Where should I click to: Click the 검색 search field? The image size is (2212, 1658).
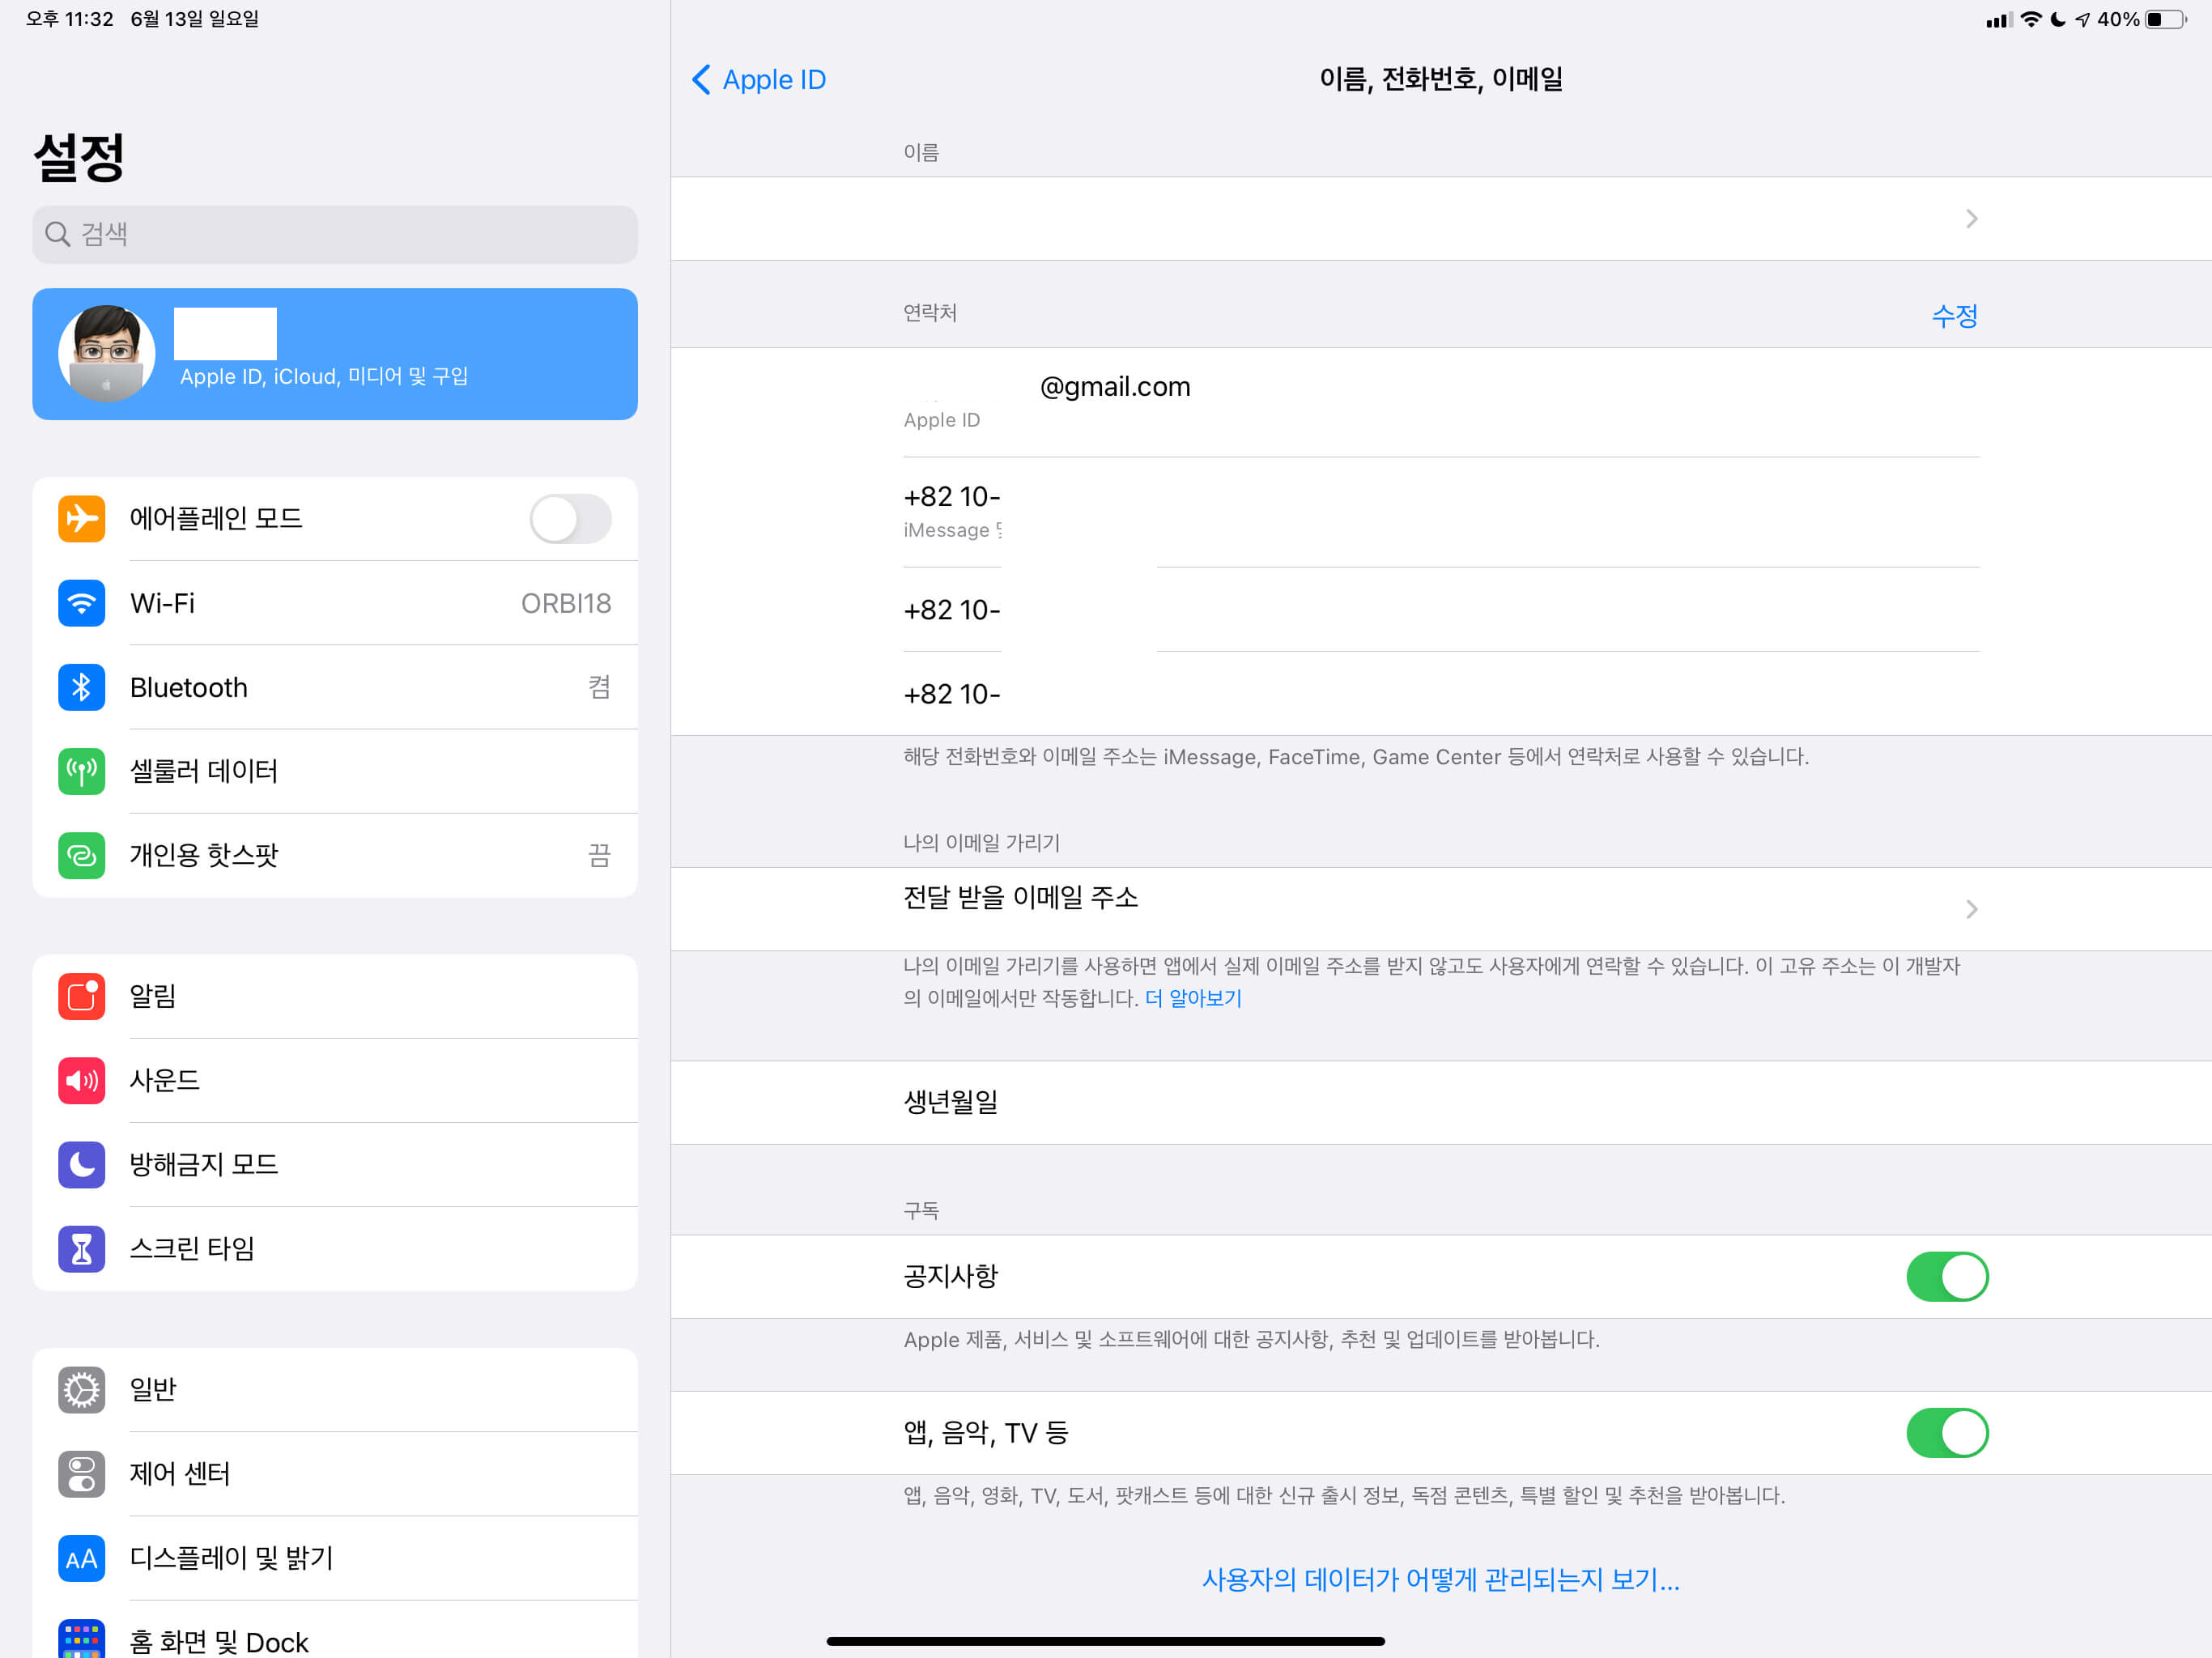point(335,234)
